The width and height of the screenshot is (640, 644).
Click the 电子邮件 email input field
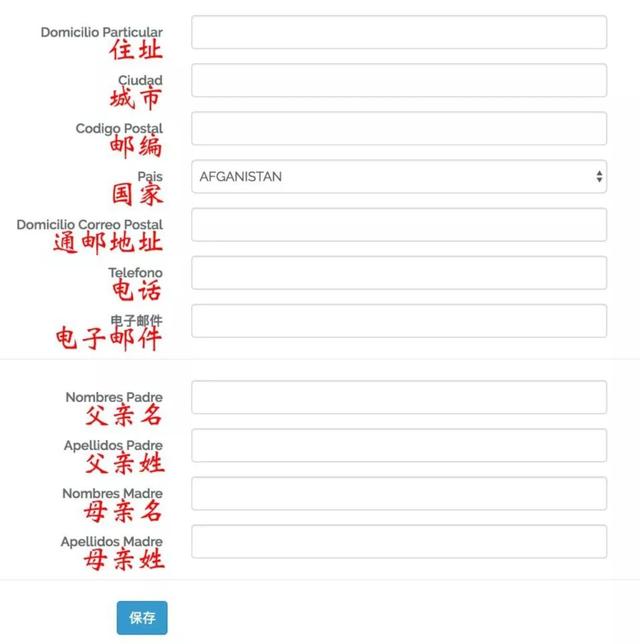point(399,321)
